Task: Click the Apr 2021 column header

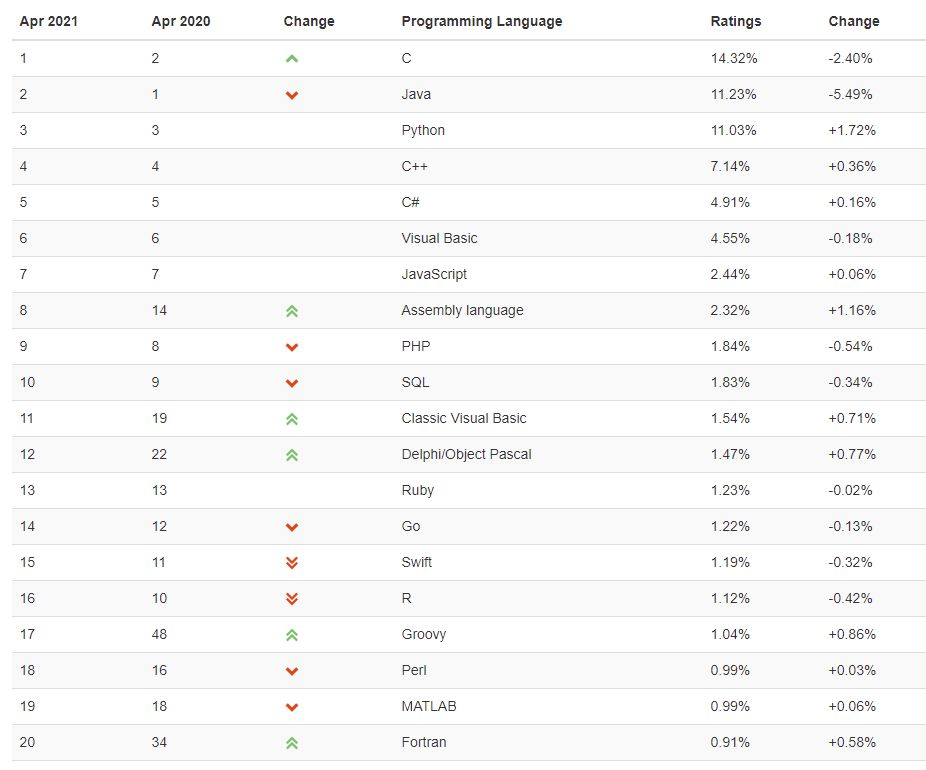Action: click(x=47, y=21)
